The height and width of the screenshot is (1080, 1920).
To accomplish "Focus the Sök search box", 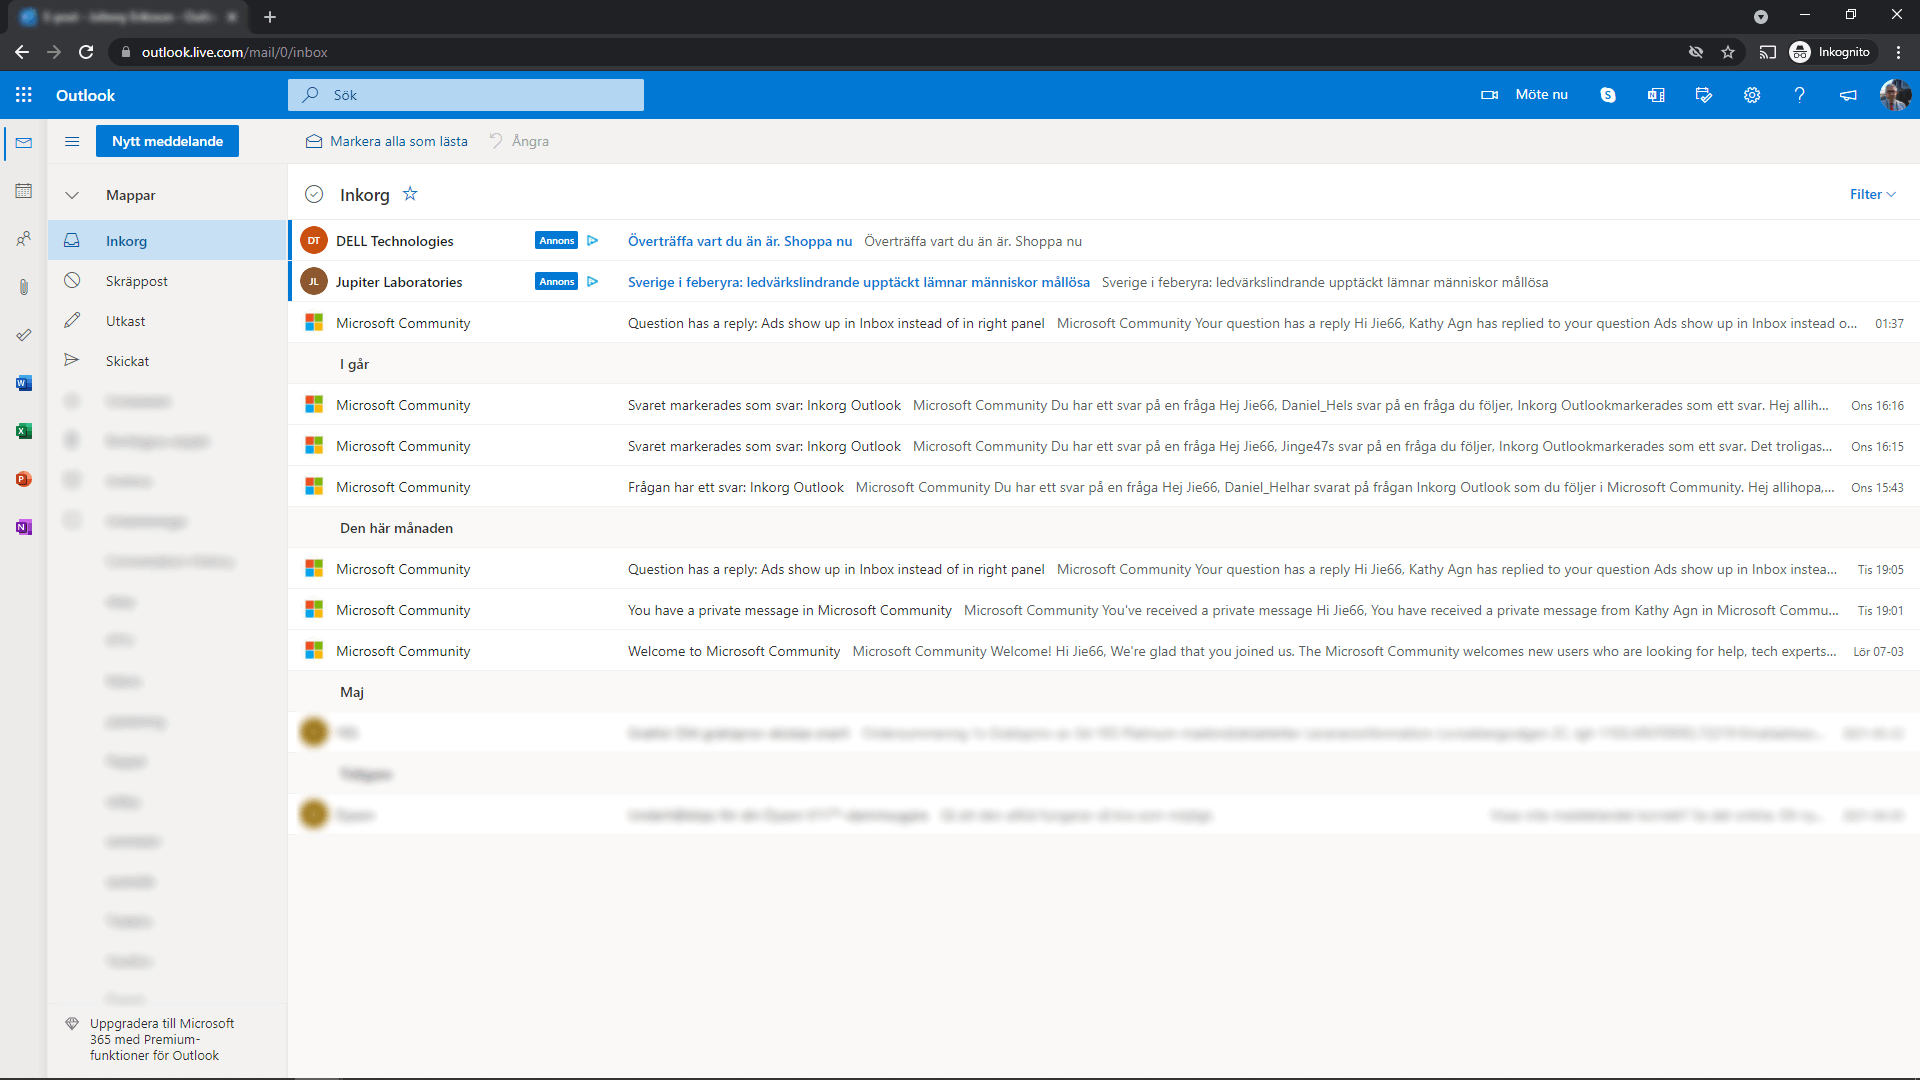I will tap(466, 95).
